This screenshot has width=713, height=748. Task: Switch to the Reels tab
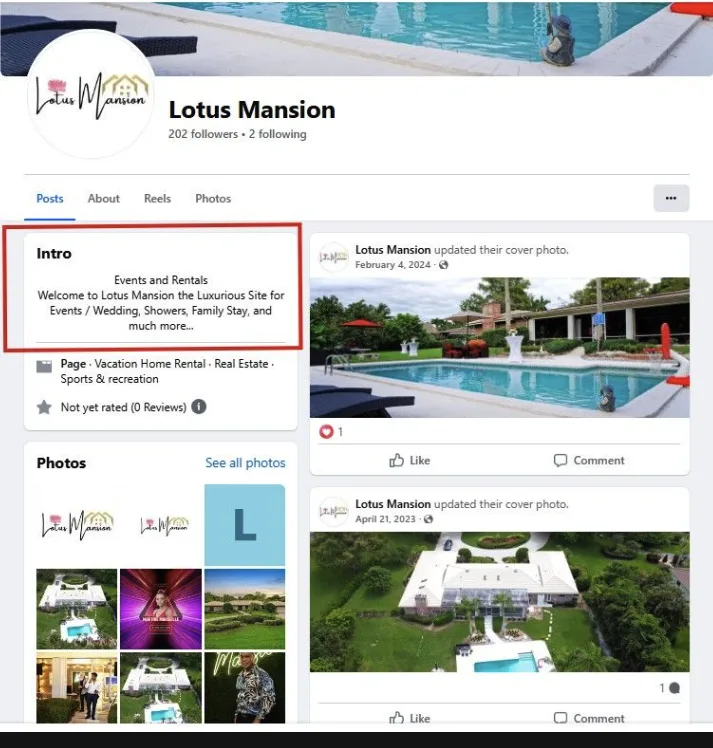click(x=157, y=198)
